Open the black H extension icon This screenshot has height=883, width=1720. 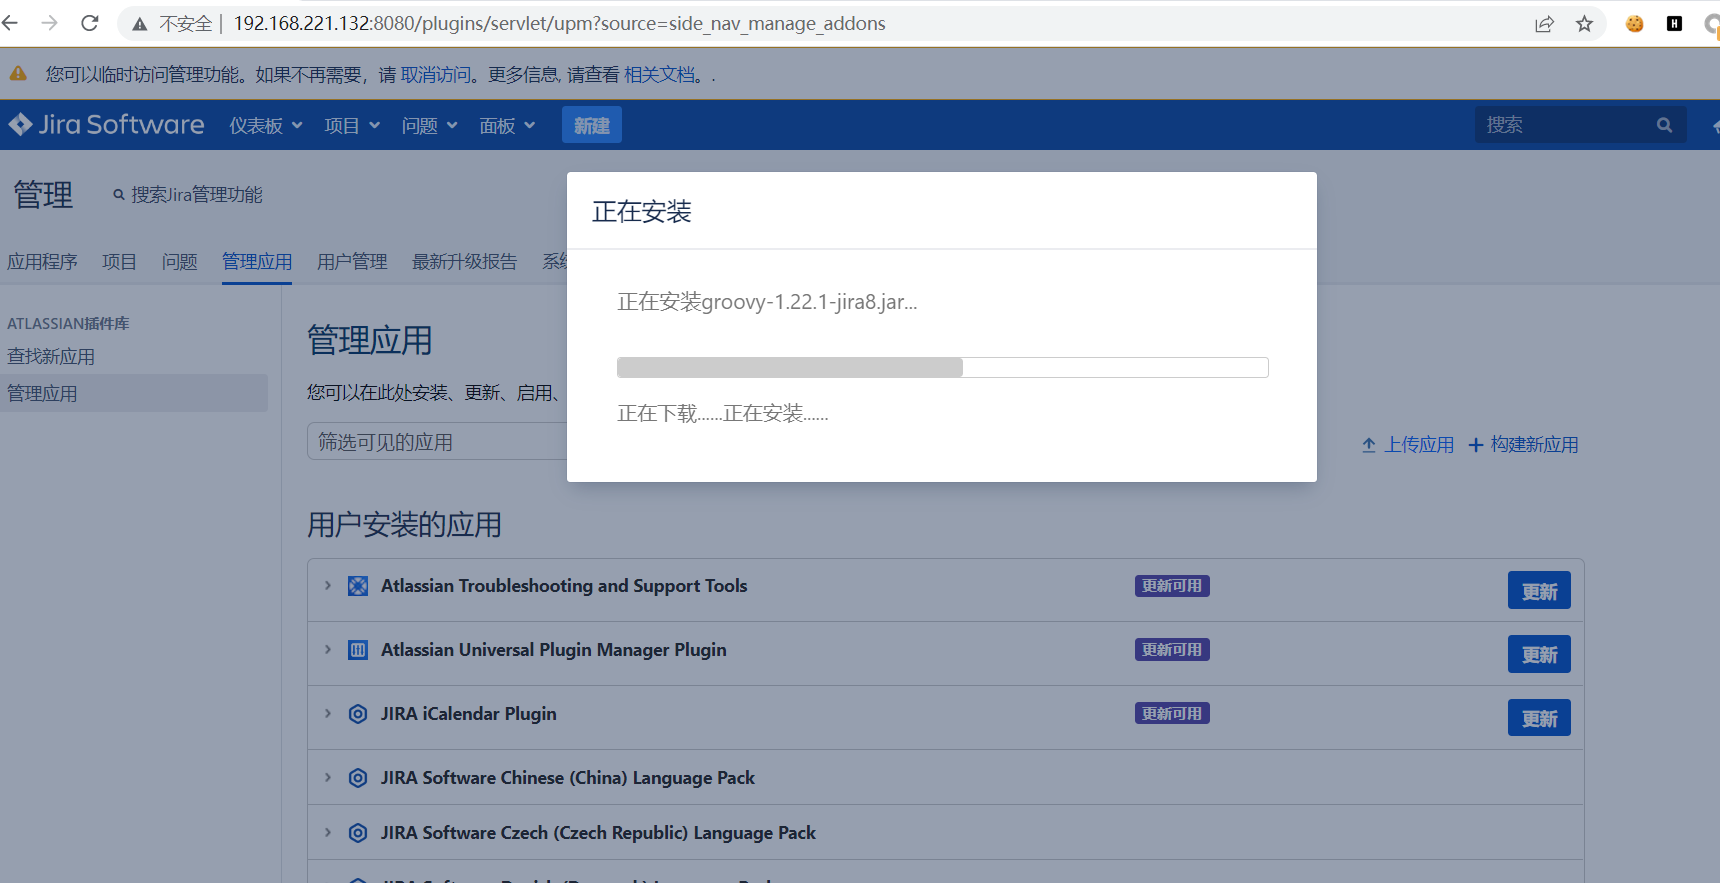(x=1674, y=24)
